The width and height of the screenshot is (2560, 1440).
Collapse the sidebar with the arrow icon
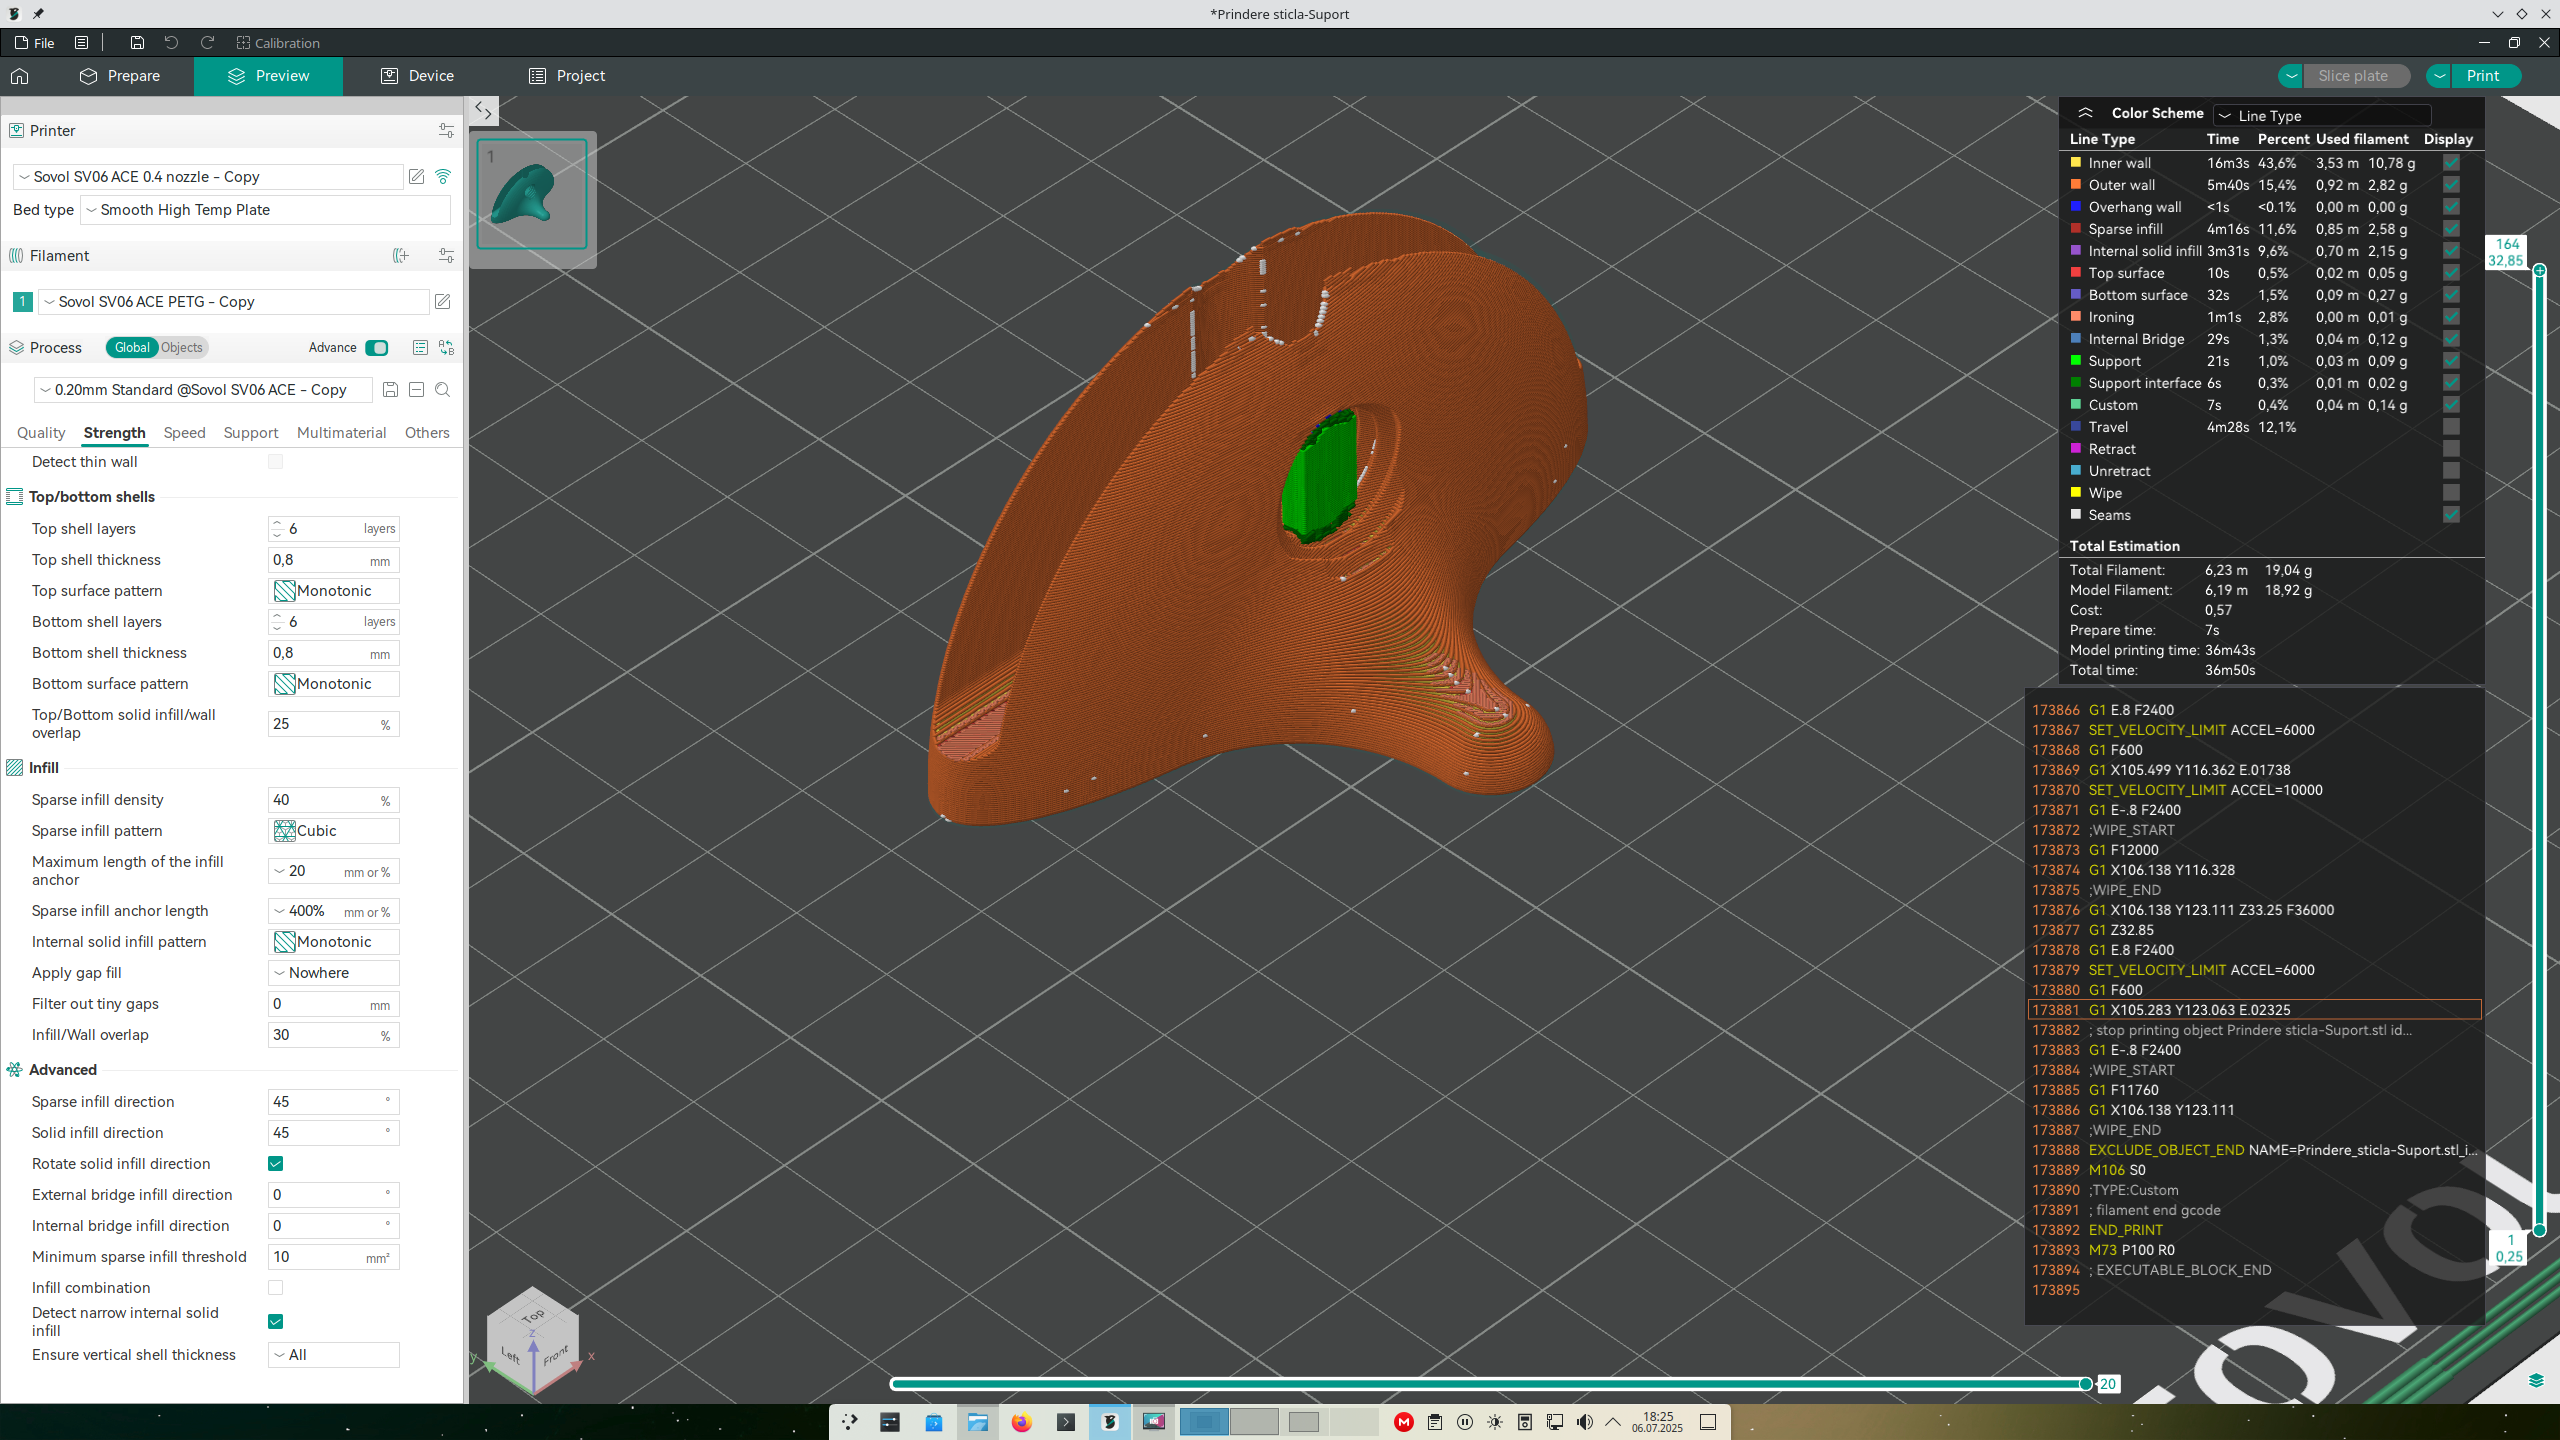(x=484, y=111)
